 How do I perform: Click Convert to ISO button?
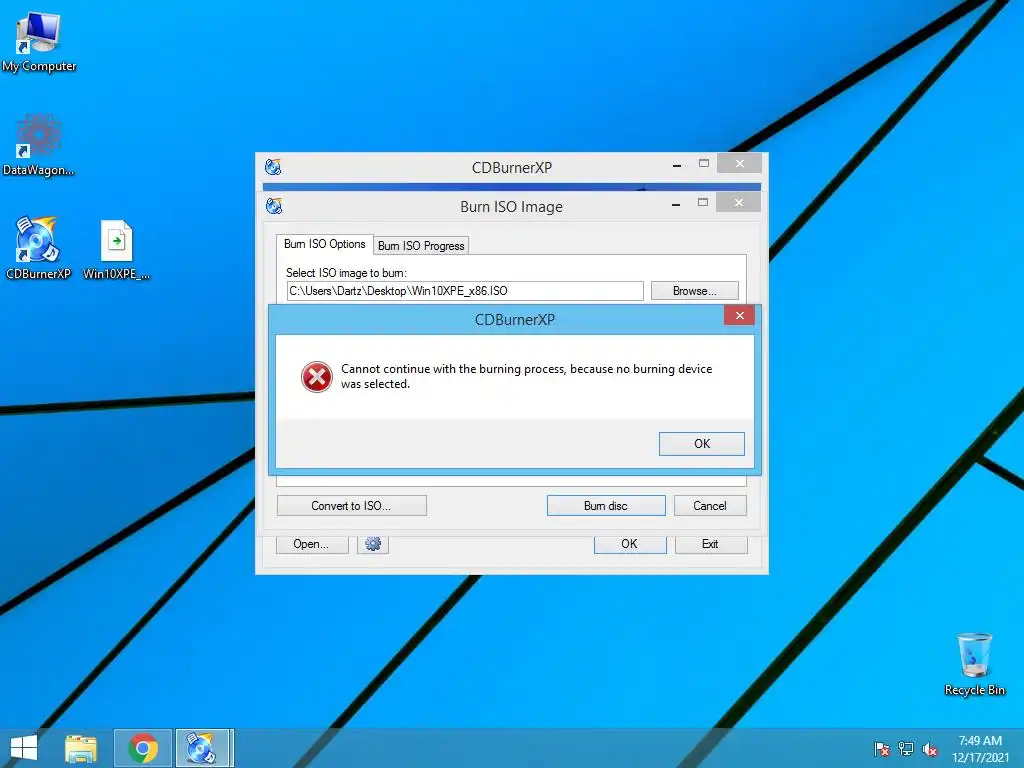pos(351,505)
